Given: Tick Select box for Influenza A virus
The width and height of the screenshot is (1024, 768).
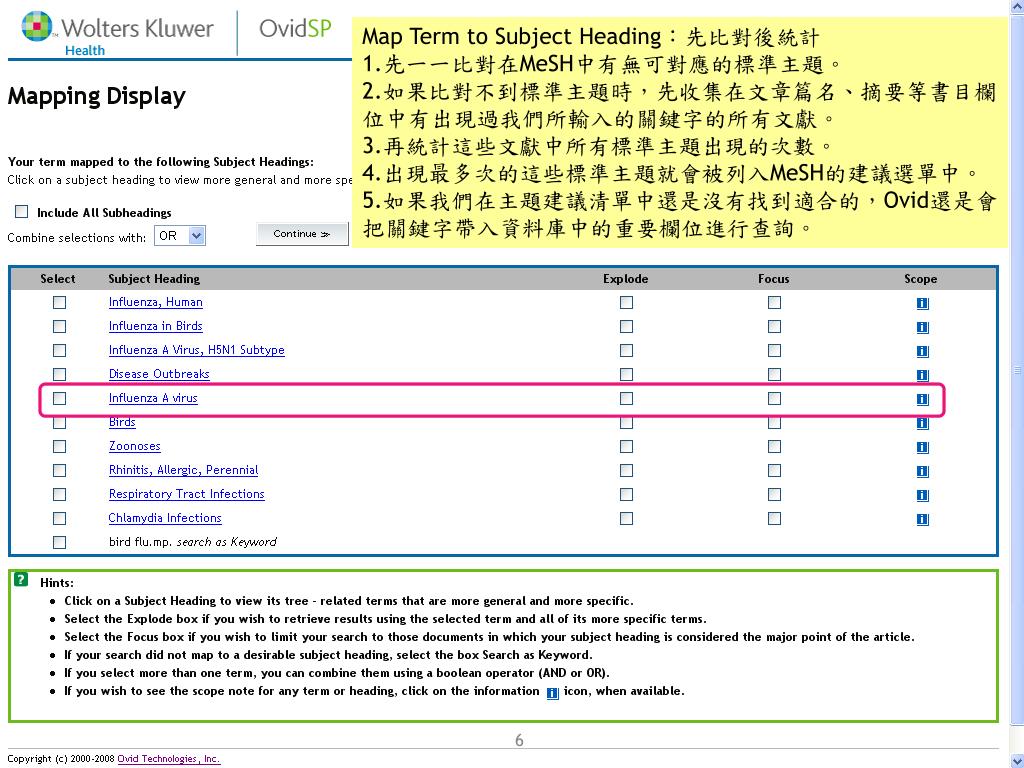Looking at the screenshot, I should pyautogui.click(x=59, y=398).
